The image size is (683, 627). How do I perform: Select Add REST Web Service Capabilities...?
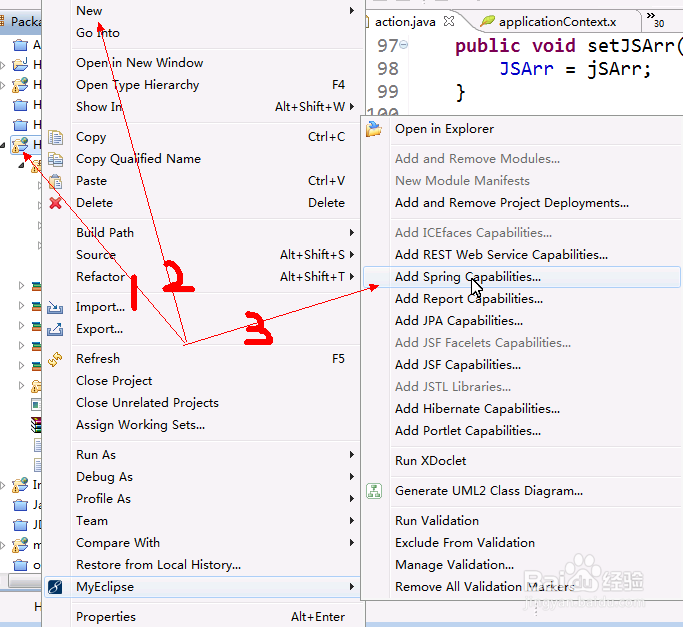[522, 255]
